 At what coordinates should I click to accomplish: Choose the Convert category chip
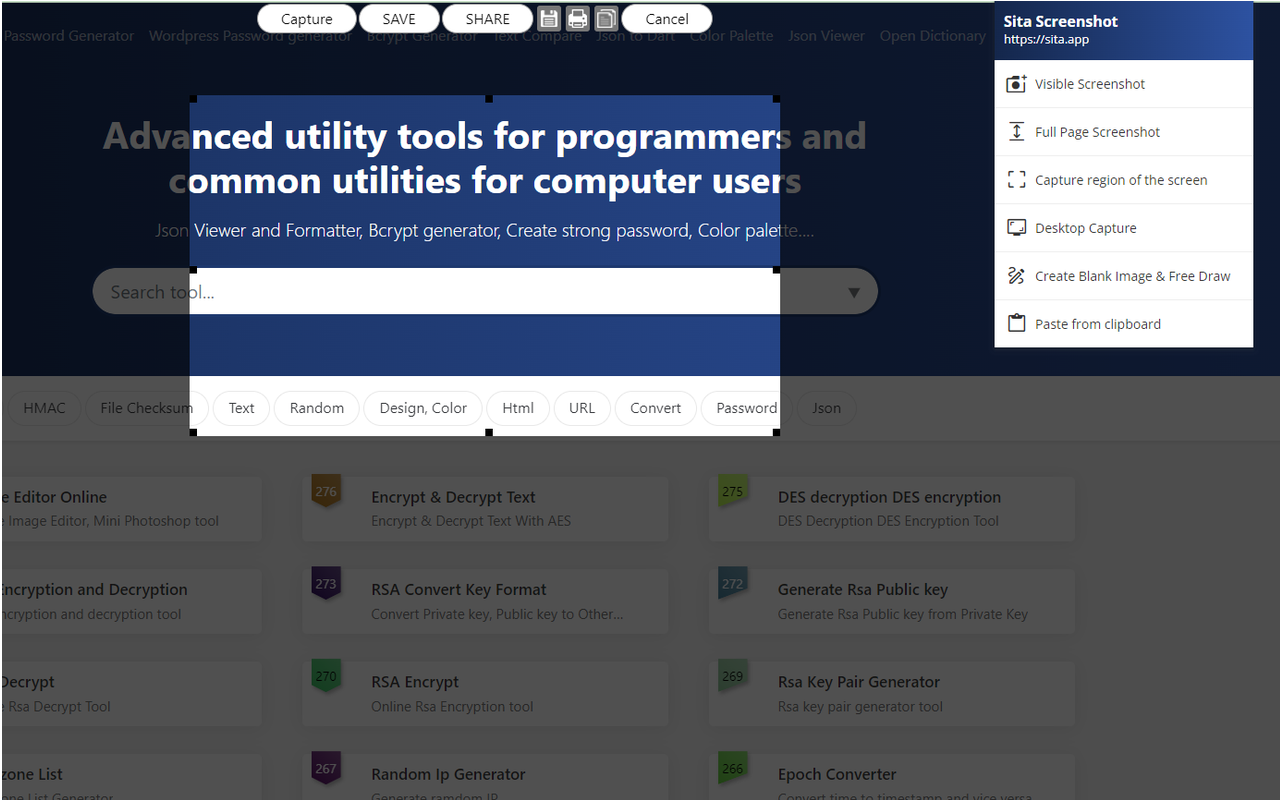pyautogui.click(x=655, y=408)
